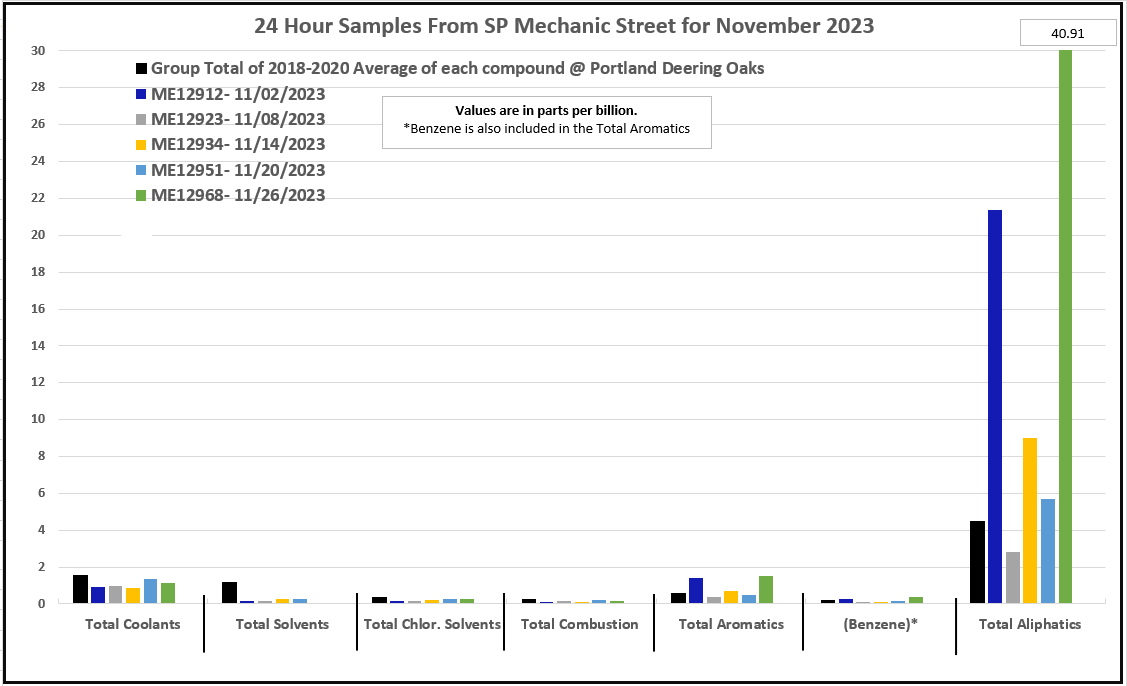Viewport: 1127px width, 686px height.
Task: Select the black legend swatch for Group Total
Action: pyautogui.click(x=142, y=69)
